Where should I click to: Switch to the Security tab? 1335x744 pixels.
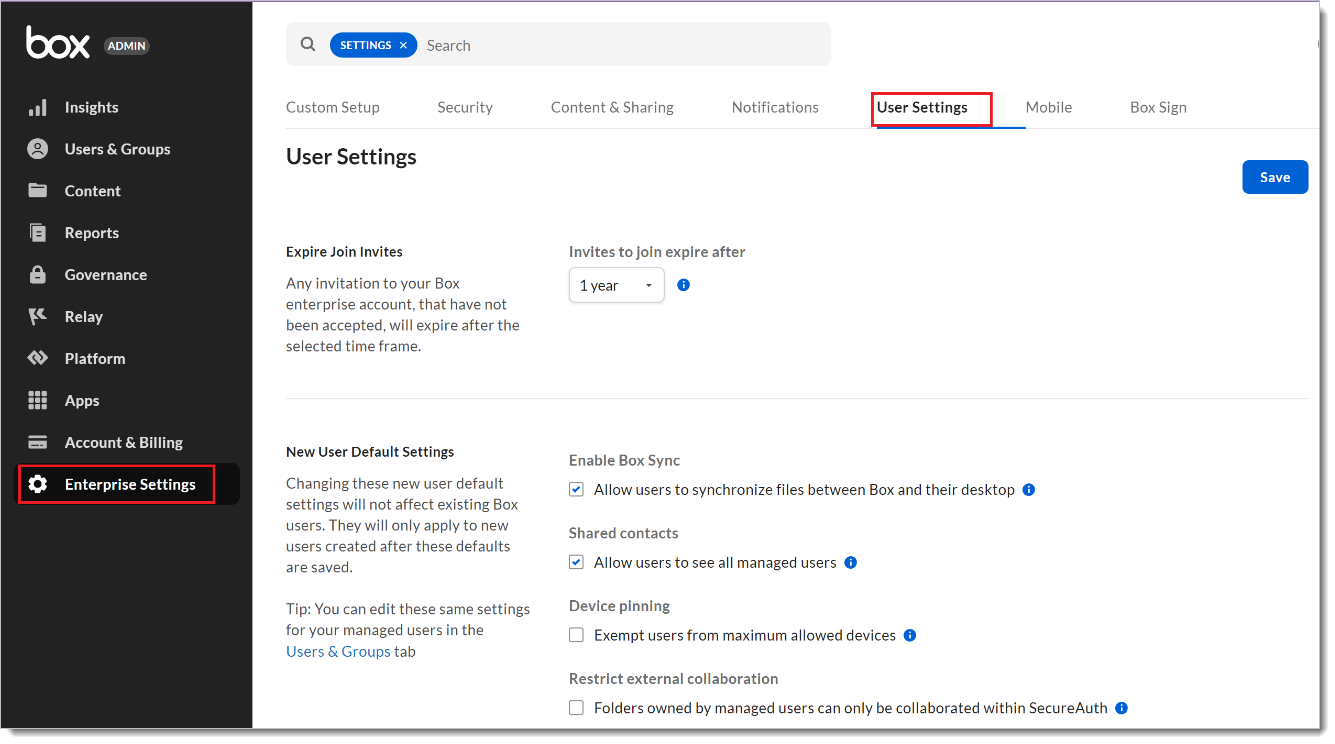[x=465, y=107]
